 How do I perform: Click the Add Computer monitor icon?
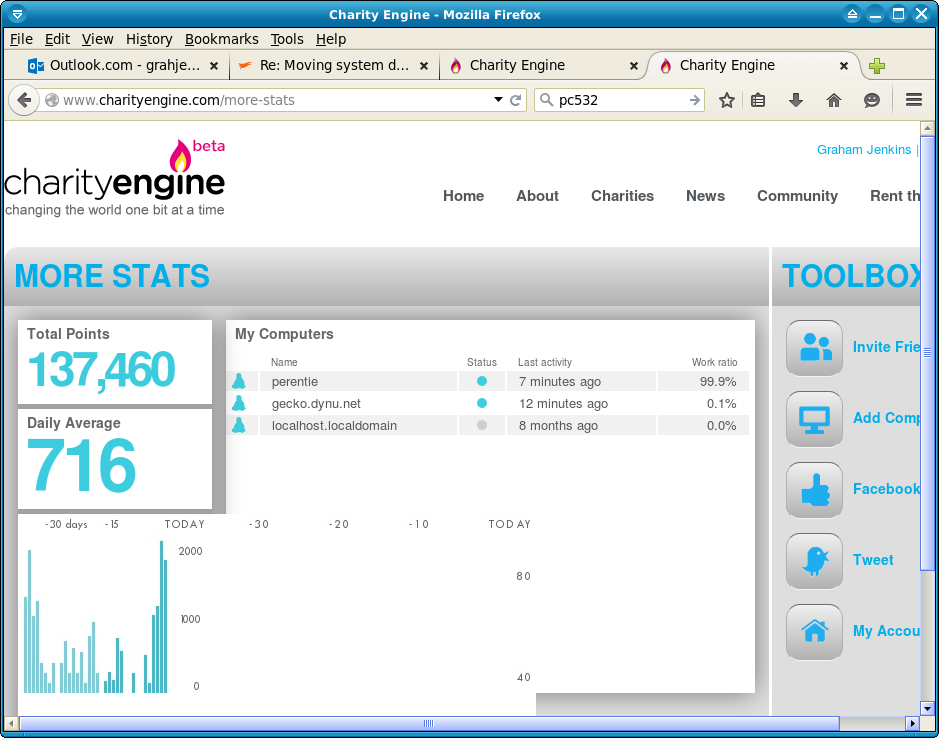814,419
